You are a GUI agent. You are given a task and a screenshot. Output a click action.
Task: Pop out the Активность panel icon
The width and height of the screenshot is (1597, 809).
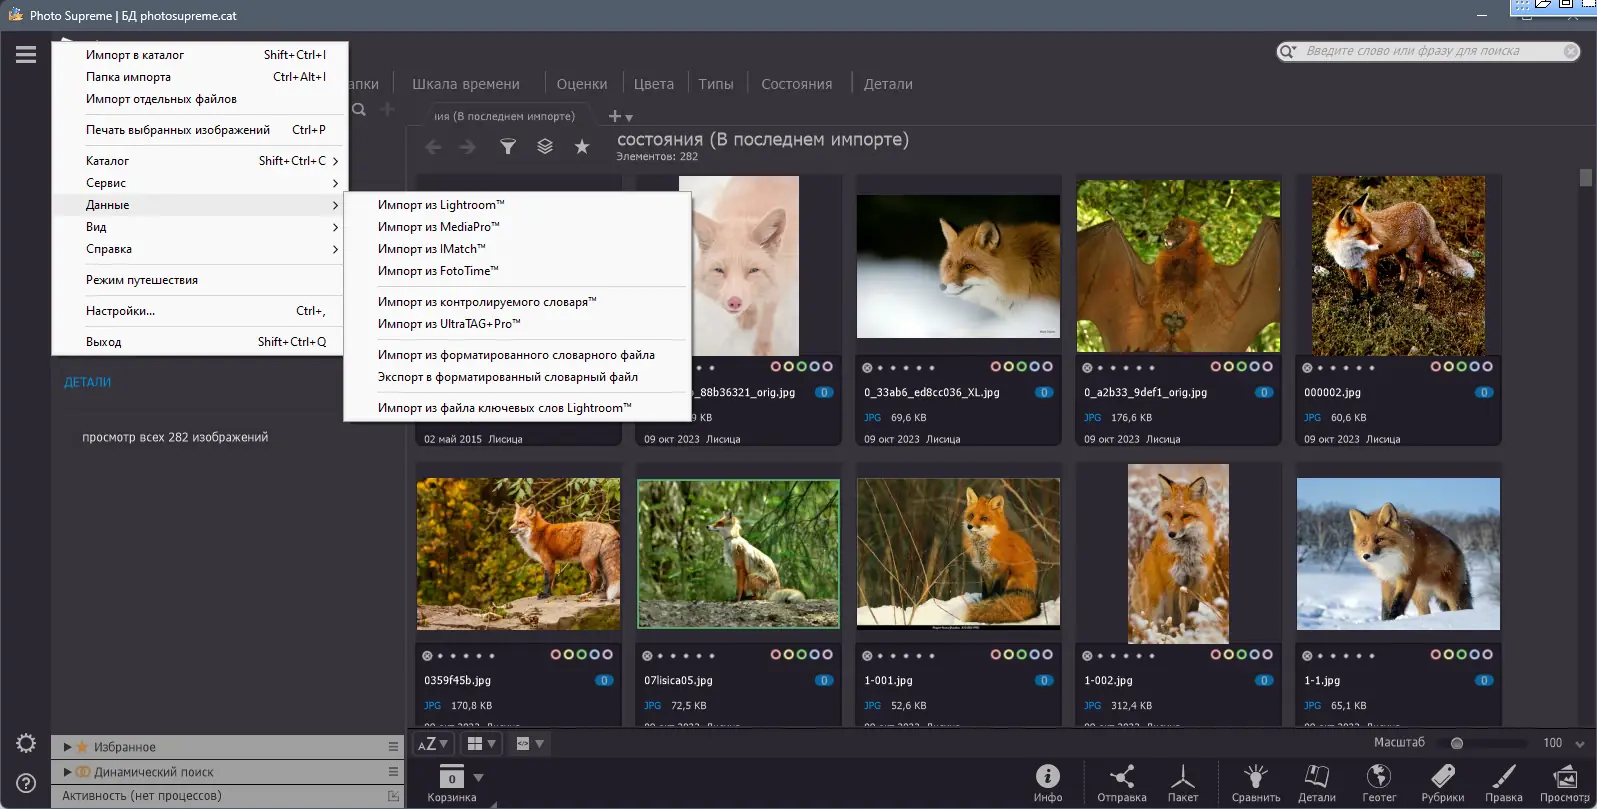pos(394,796)
